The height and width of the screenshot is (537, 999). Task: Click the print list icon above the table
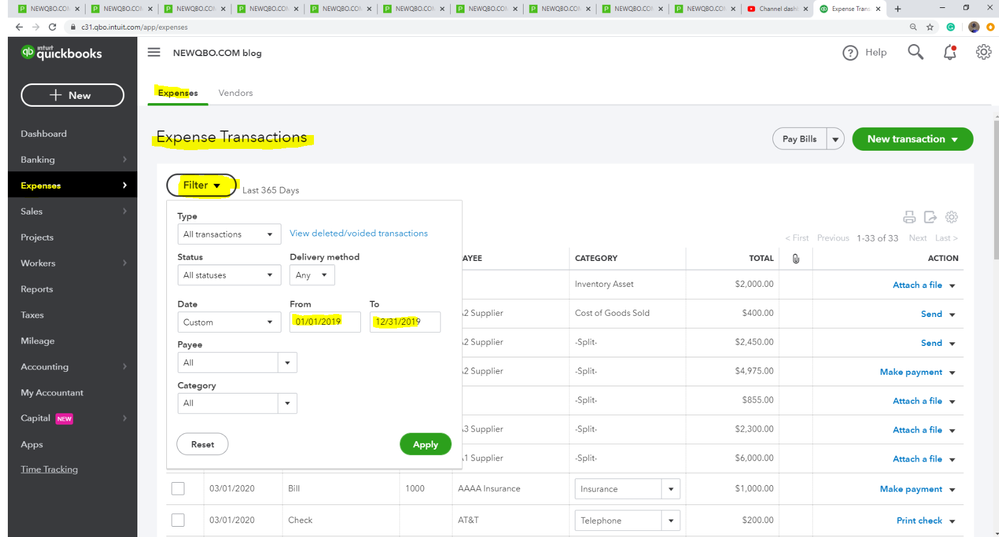(x=909, y=217)
